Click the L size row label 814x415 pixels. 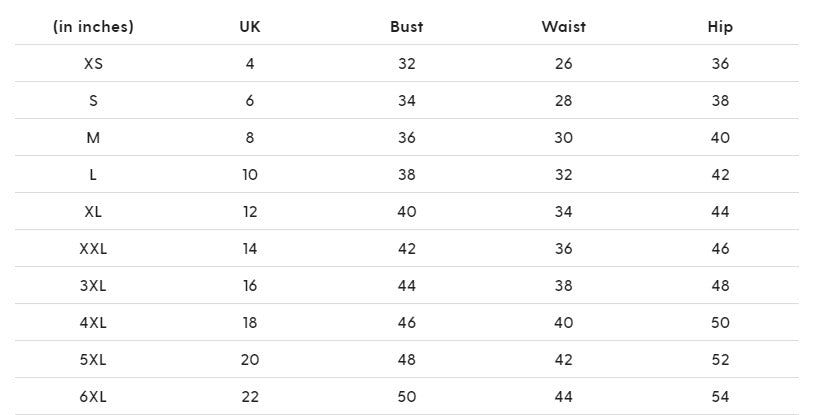[93, 175]
